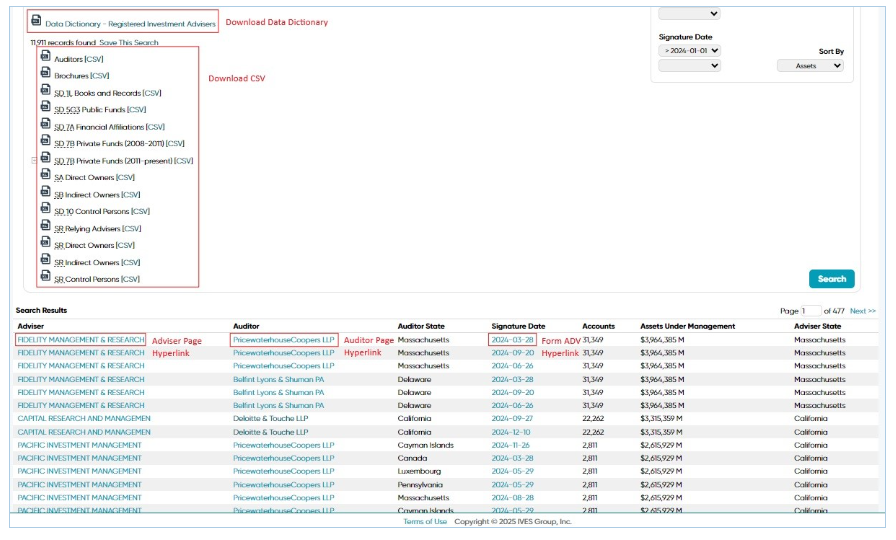Click the SD 5G3 Public Funds CSV icon
The image size is (896, 540).
click(x=46, y=106)
